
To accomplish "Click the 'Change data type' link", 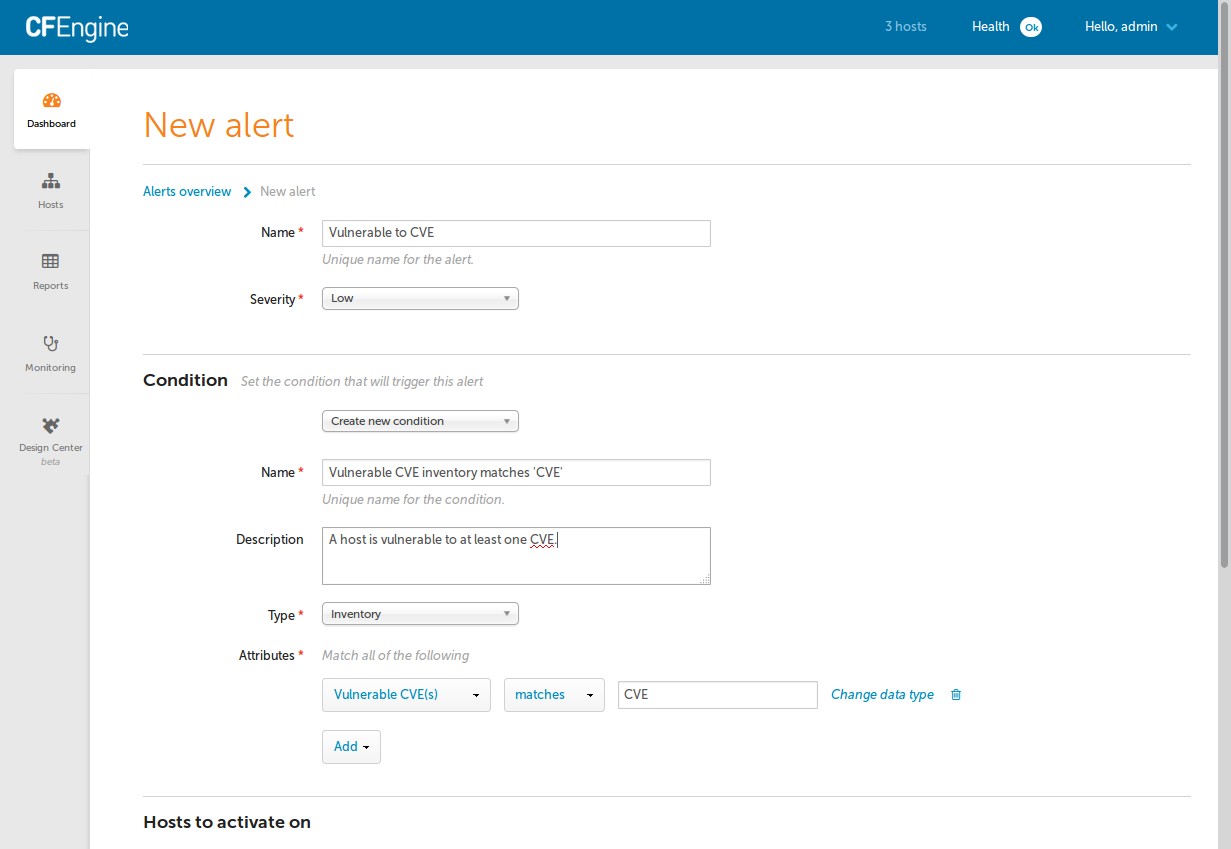I will pos(881,694).
